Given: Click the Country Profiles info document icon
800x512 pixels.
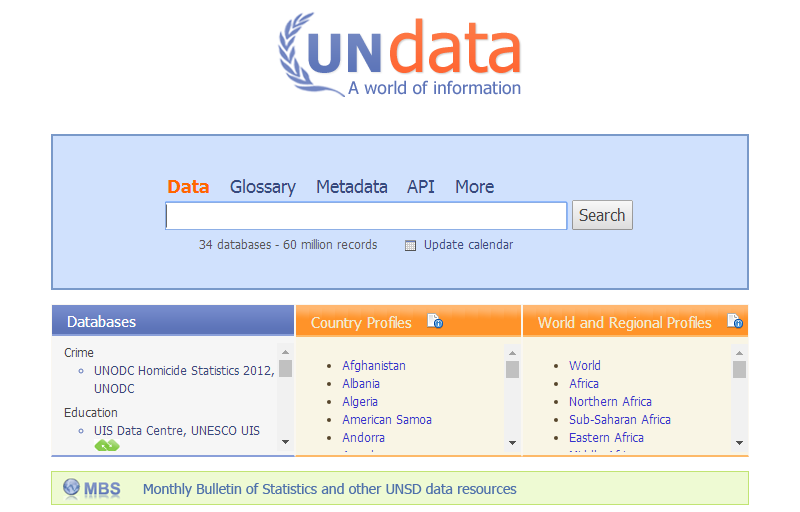Looking at the screenshot, I should (435, 321).
